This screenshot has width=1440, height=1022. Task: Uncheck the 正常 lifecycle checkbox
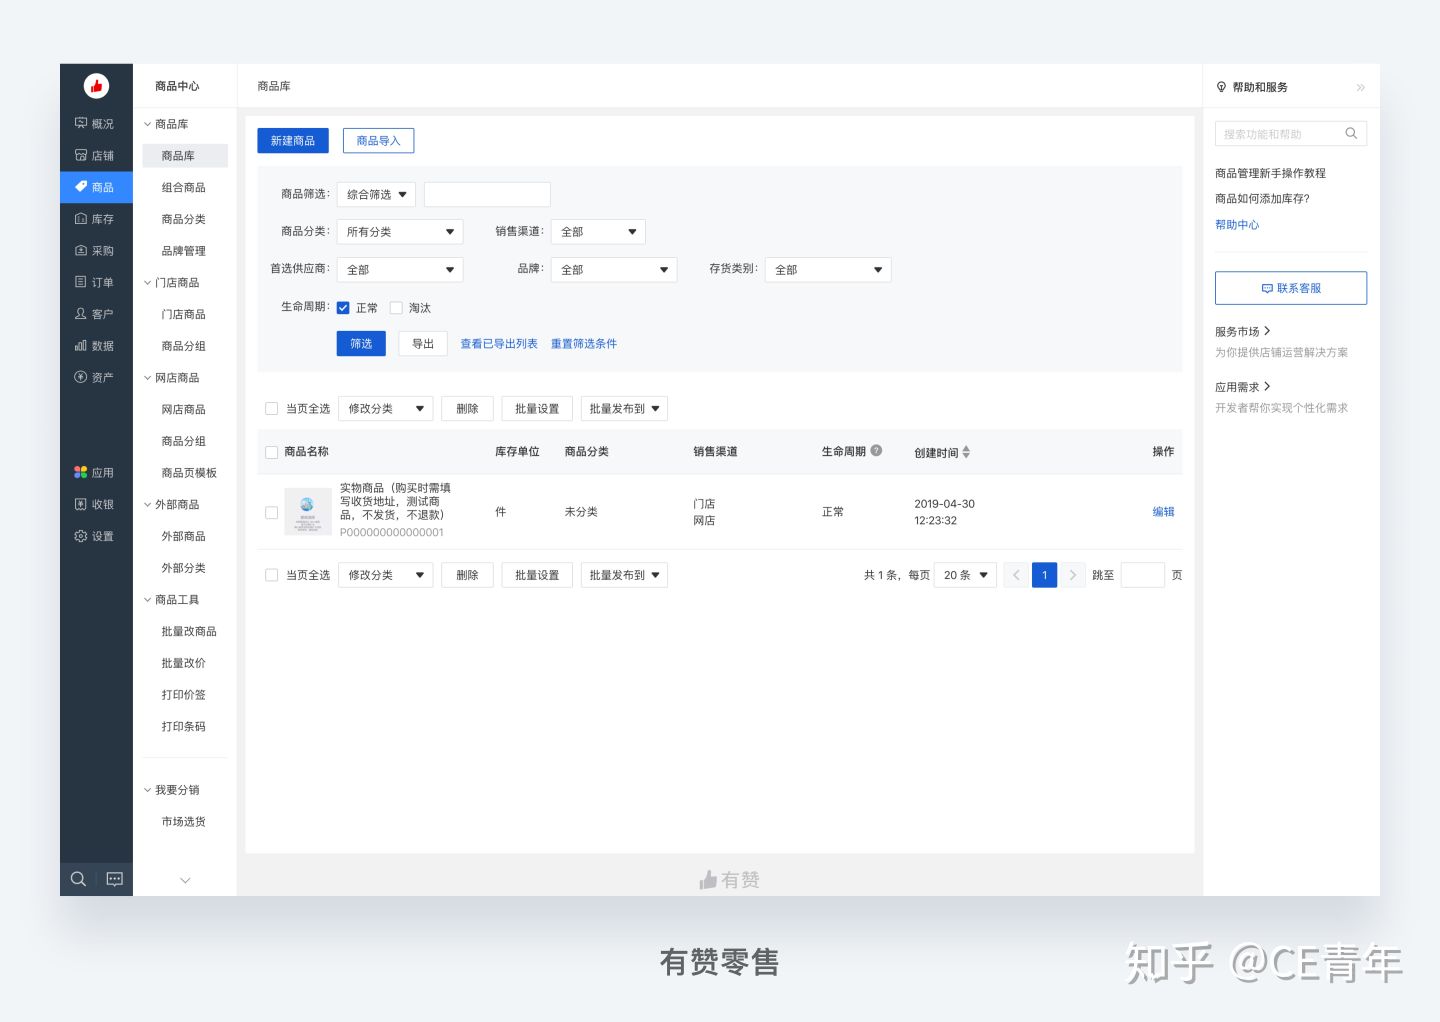point(344,307)
